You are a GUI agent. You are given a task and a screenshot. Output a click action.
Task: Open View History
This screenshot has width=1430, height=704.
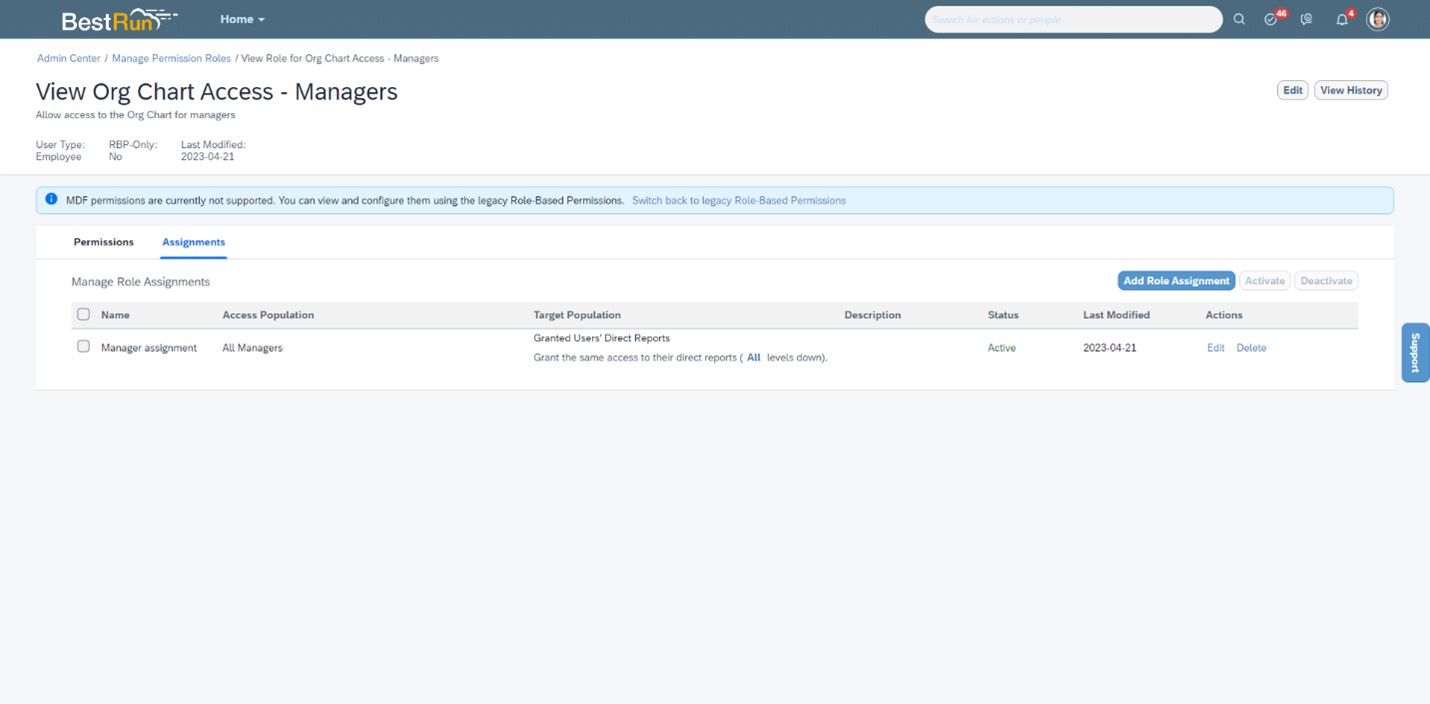[1351, 90]
